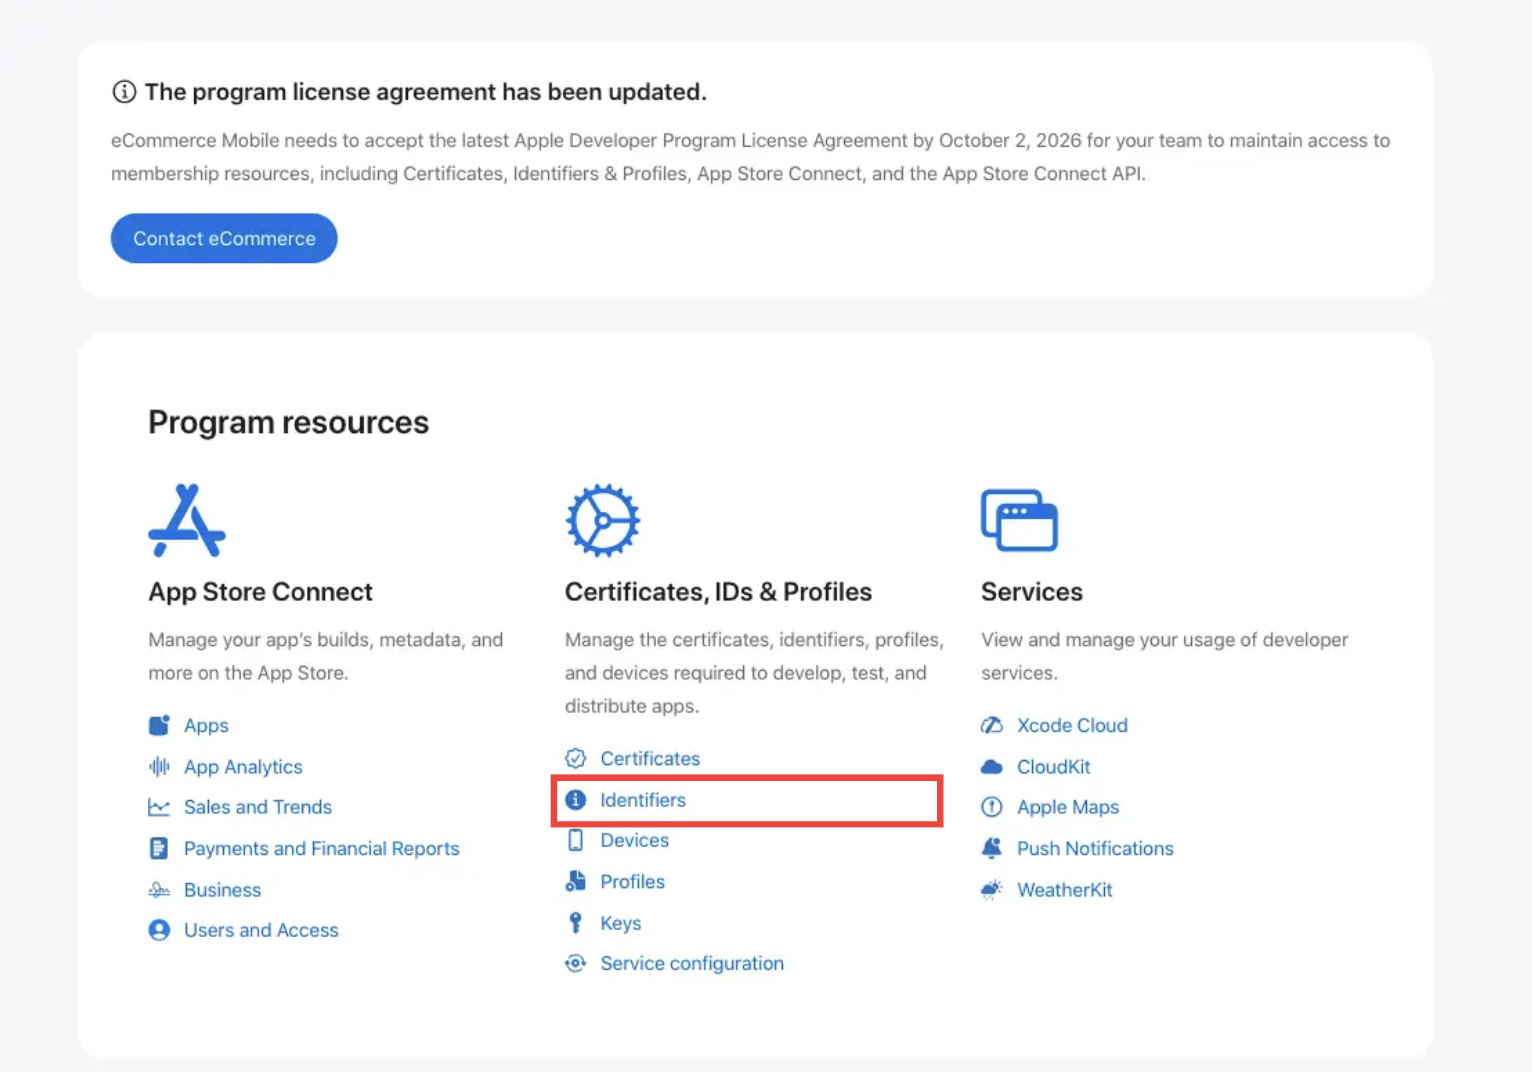The width and height of the screenshot is (1532, 1072).
Task: Open the CloudKit link
Action: 1054,767
